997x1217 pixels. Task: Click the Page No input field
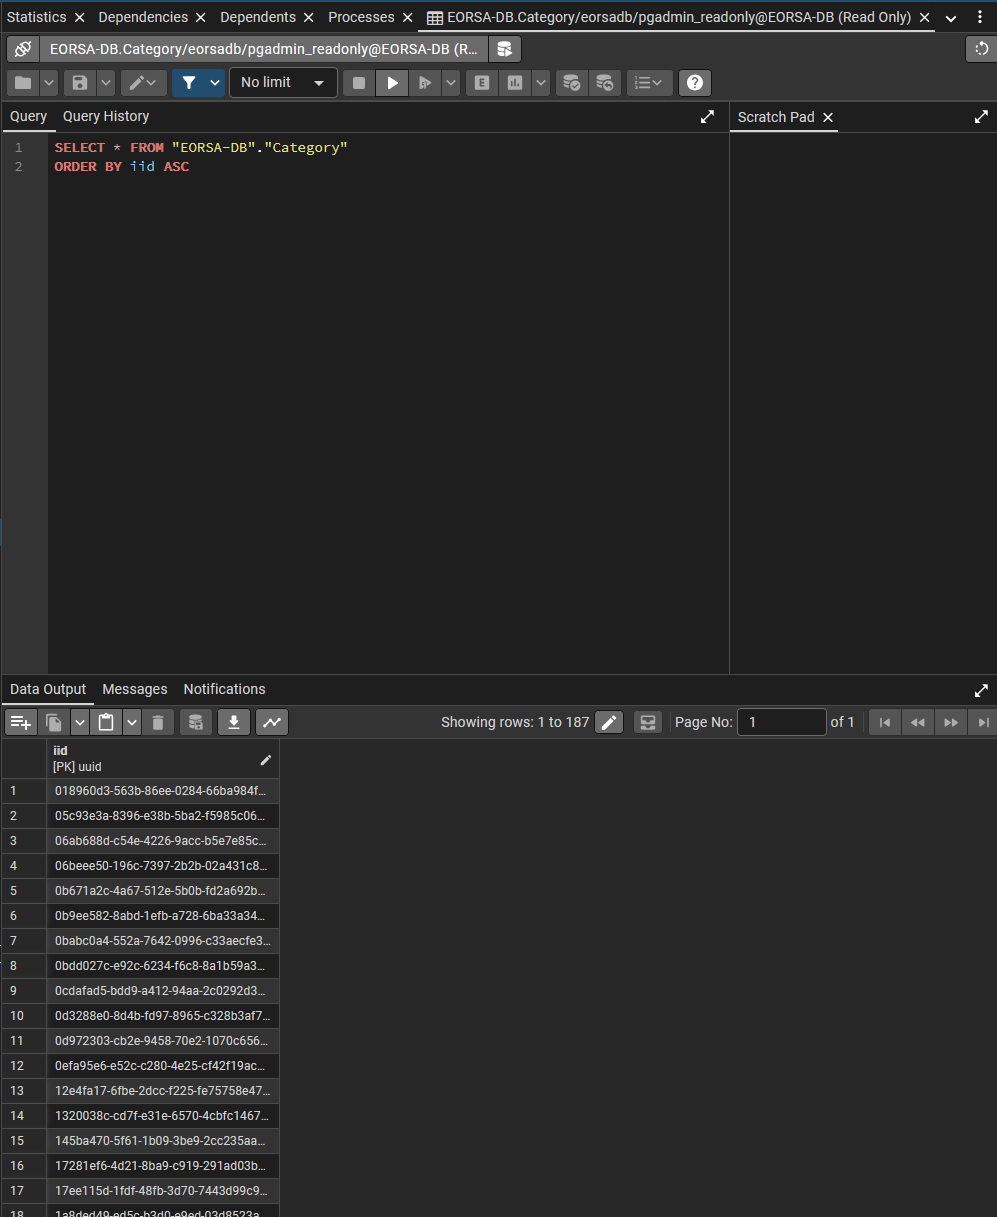click(x=782, y=722)
